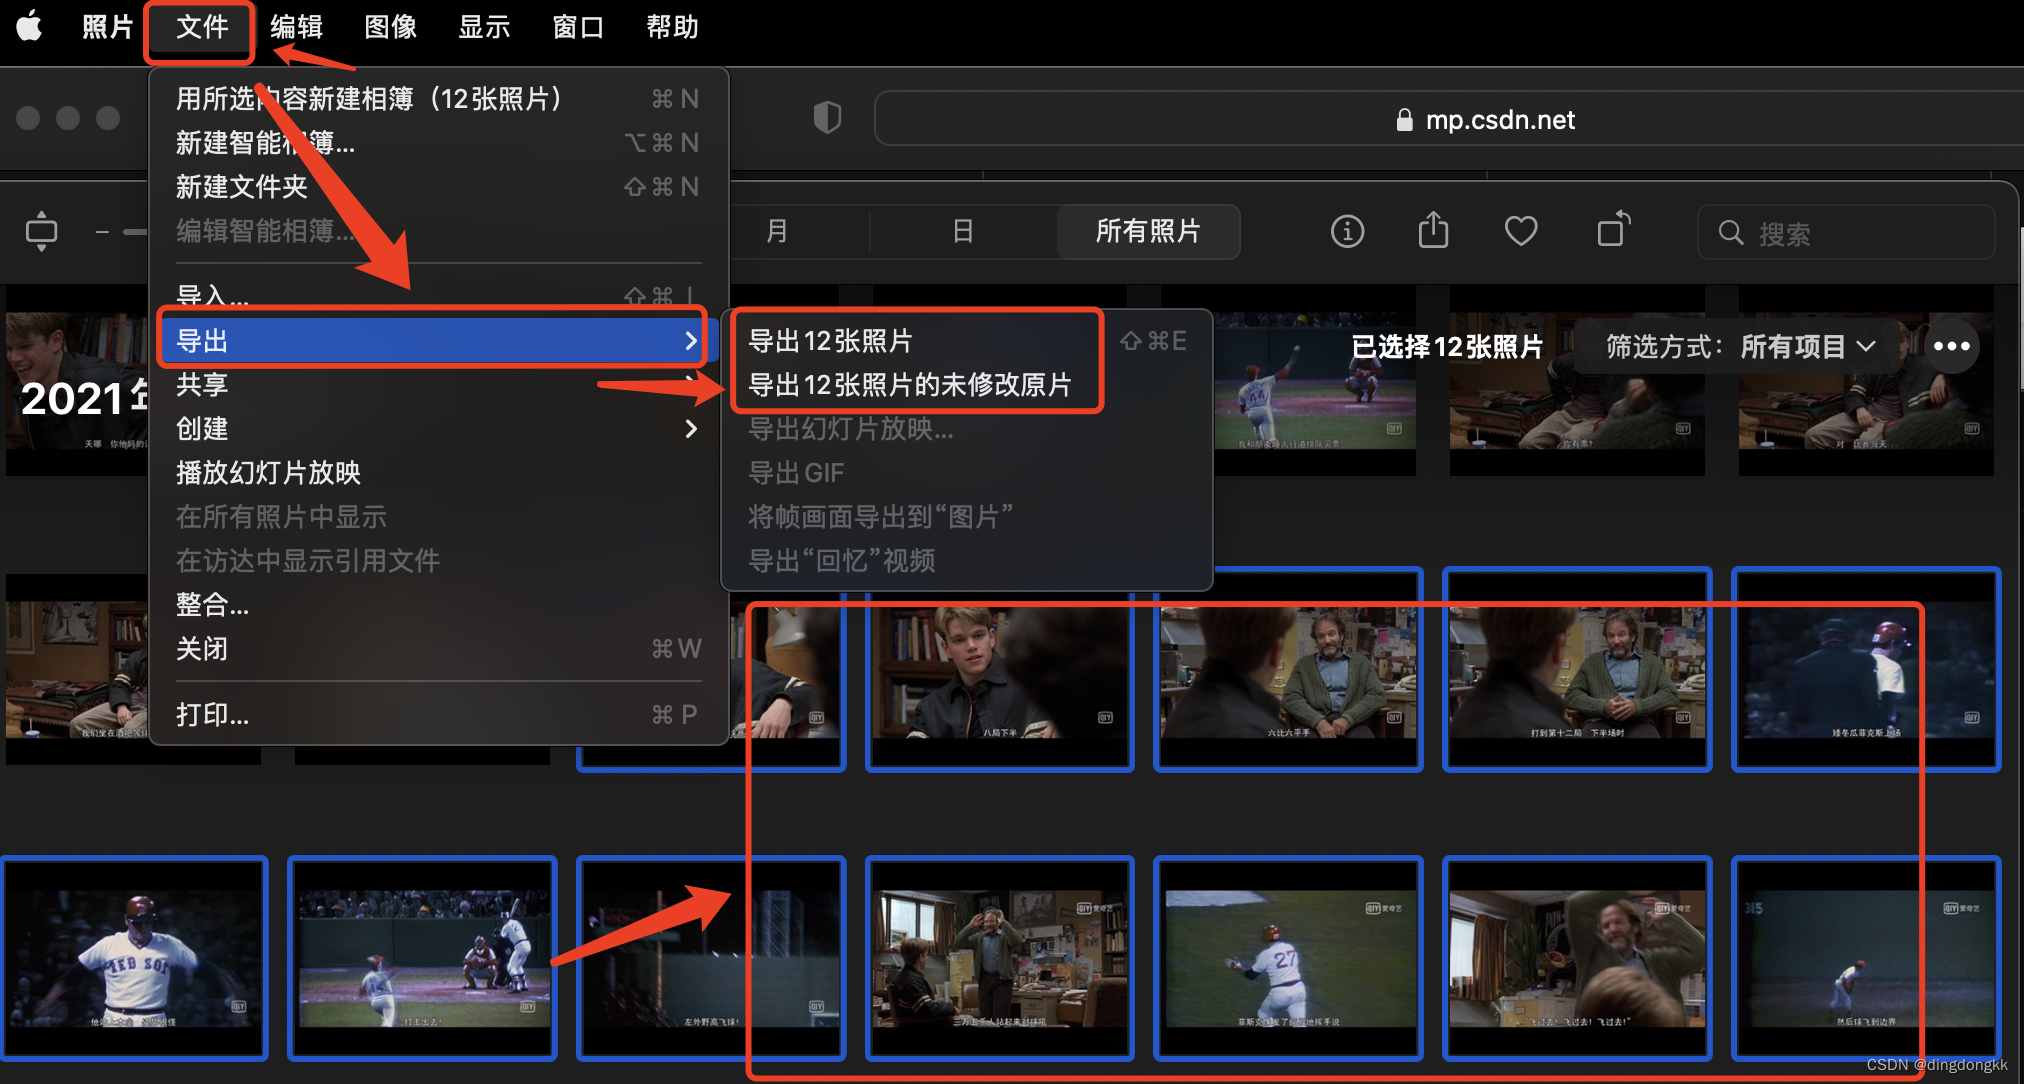Click the info button in toolbar
The width and height of the screenshot is (2024, 1084).
[x=1347, y=232]
